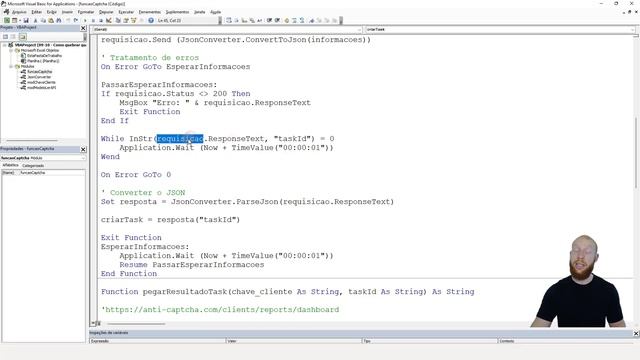Image resolution: width=640 pixels, height=360 pixels.
Task: Close the watch window panel
Action: click(x=636, y=333)
